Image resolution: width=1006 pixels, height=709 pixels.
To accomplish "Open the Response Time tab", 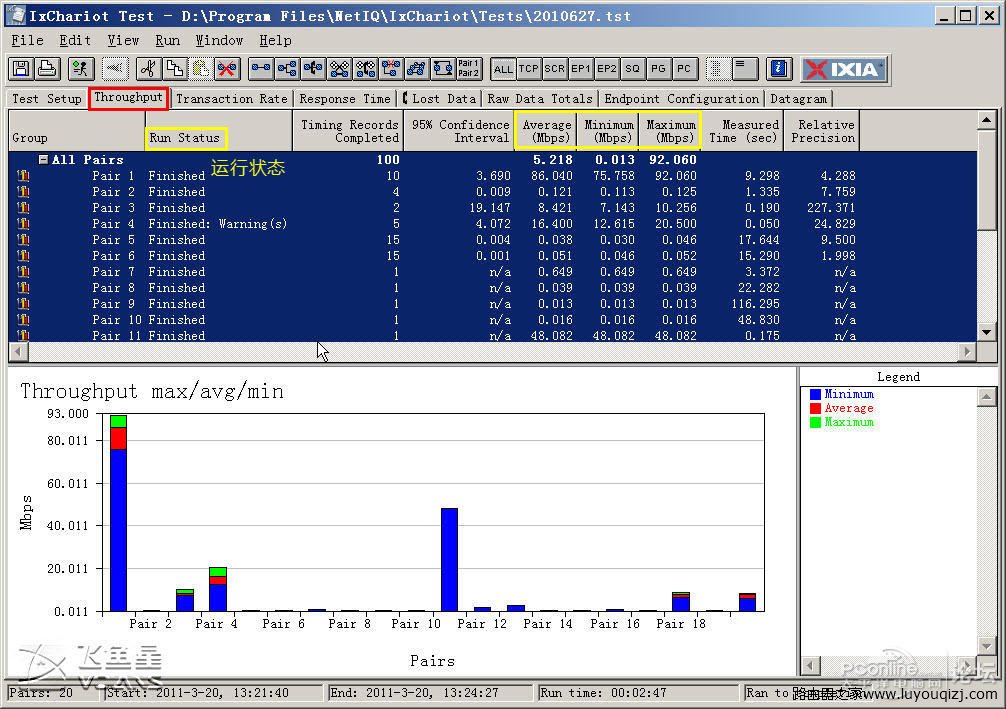I will click(345, 99).
